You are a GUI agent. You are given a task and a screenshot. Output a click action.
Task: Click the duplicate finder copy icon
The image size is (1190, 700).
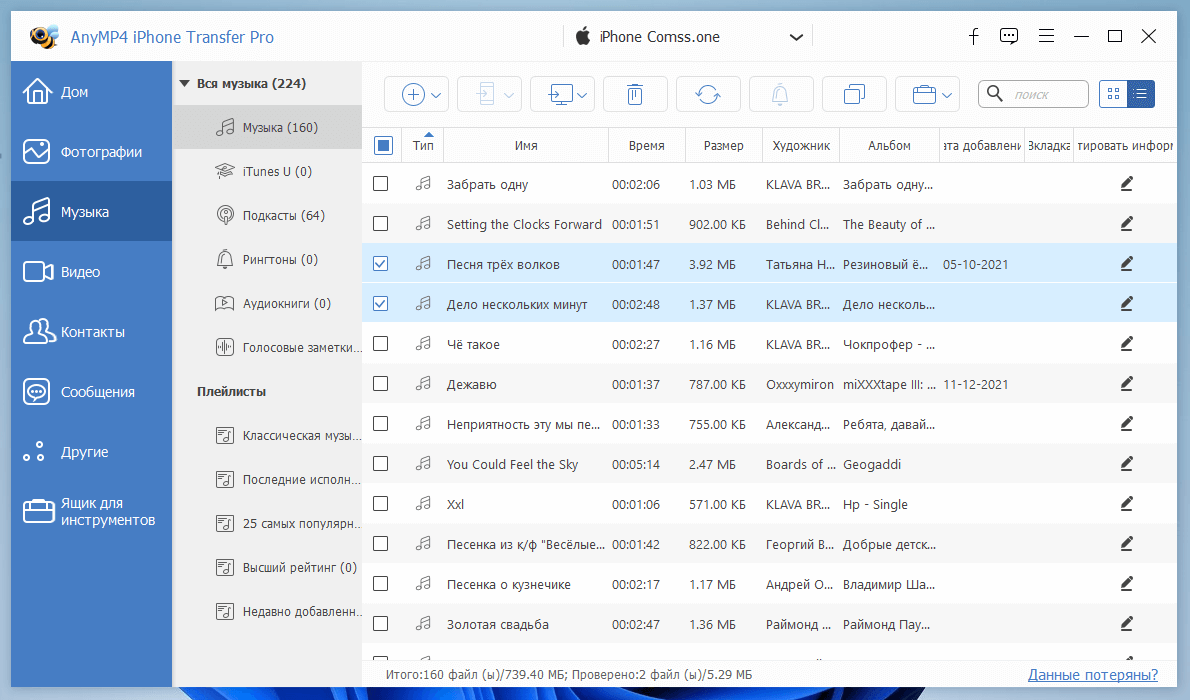[x=854, y=95]
